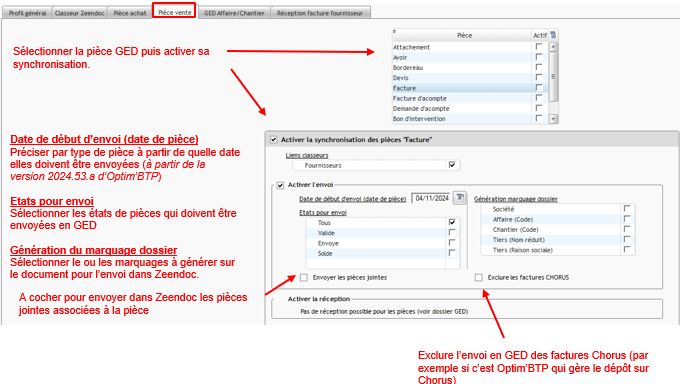Enable Tiers (Raison sociale) marquage checkbox
Image resolution: width=680 pixels, height=384 pixels.
[627, 249]
